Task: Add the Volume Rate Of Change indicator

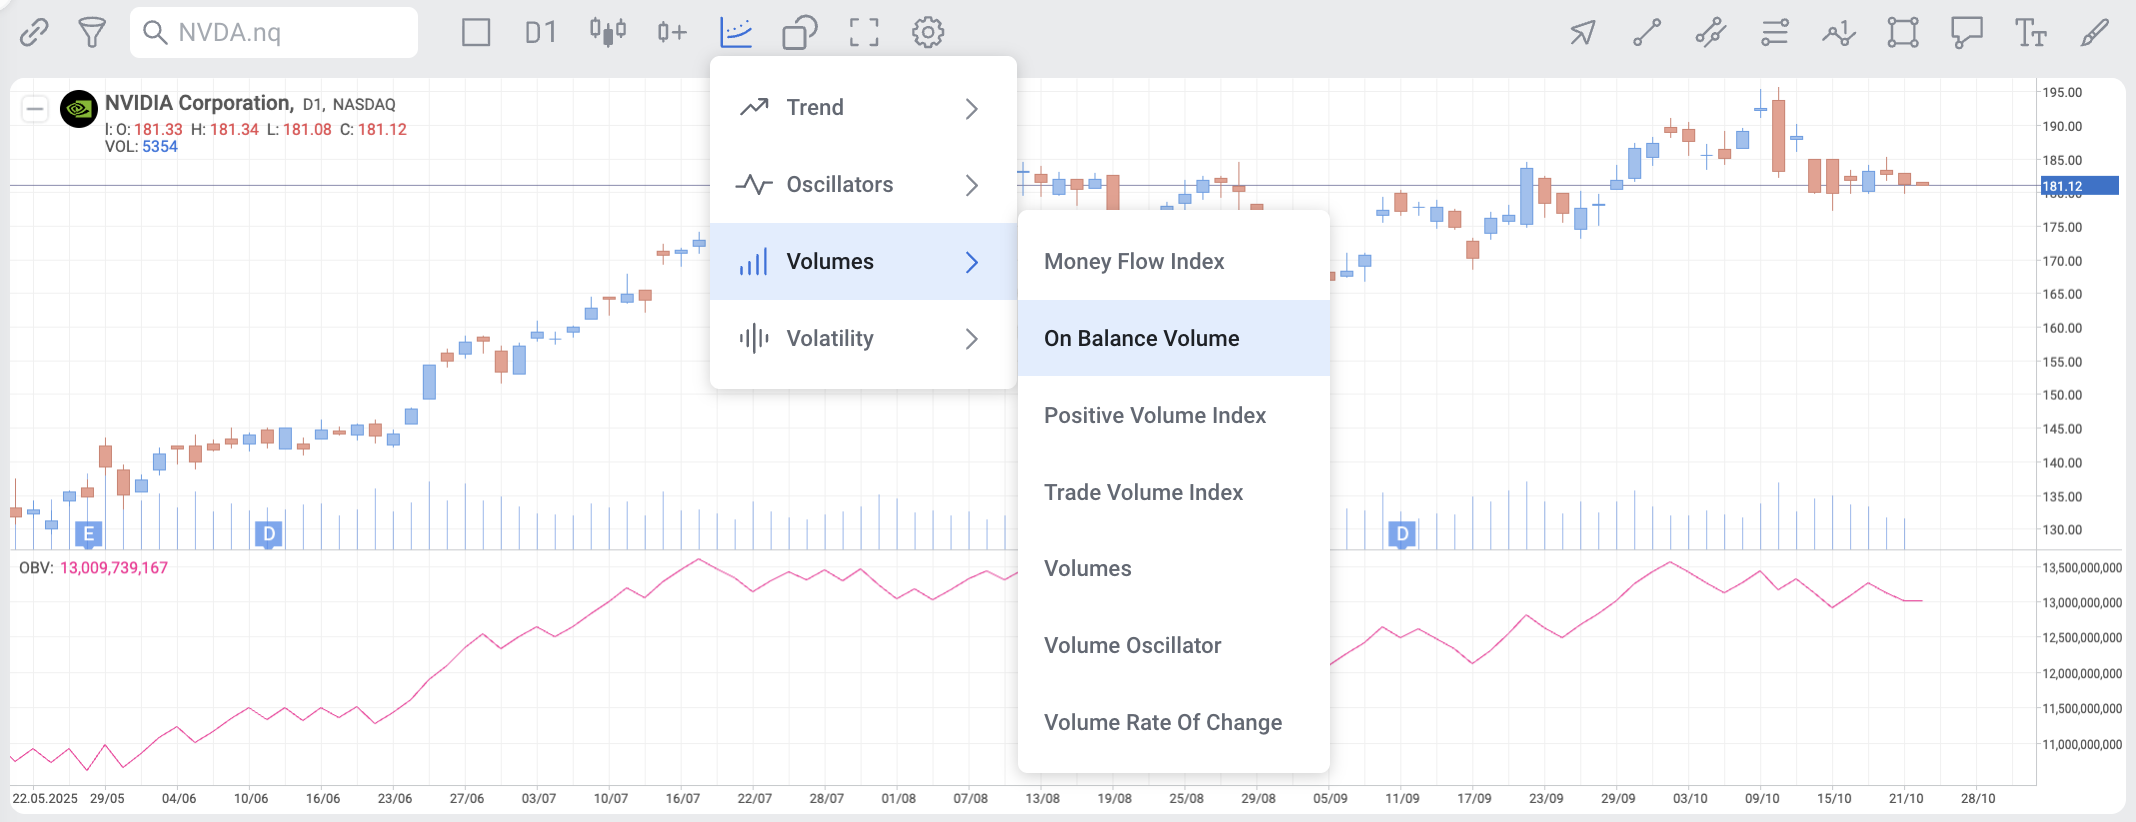Action: pos(1174,722)
